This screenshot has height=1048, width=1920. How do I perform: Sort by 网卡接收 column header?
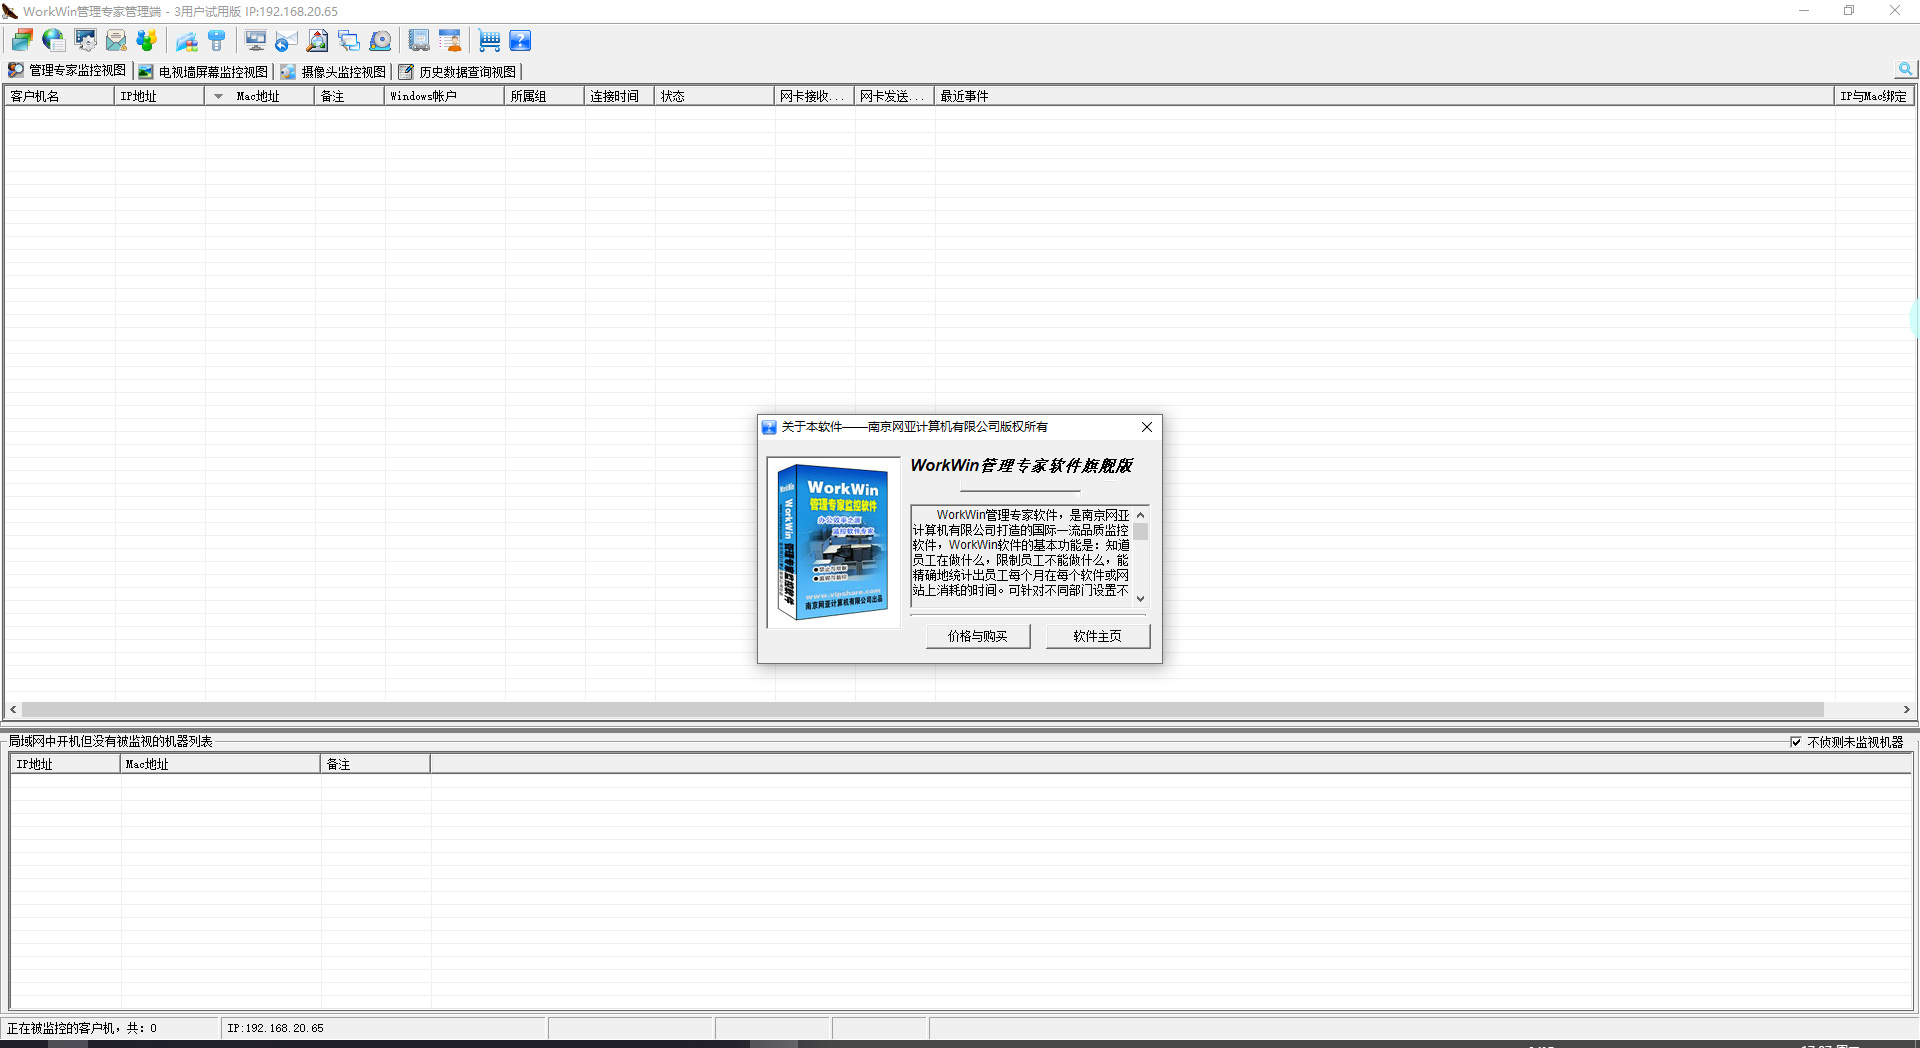(x=815, y=96)
